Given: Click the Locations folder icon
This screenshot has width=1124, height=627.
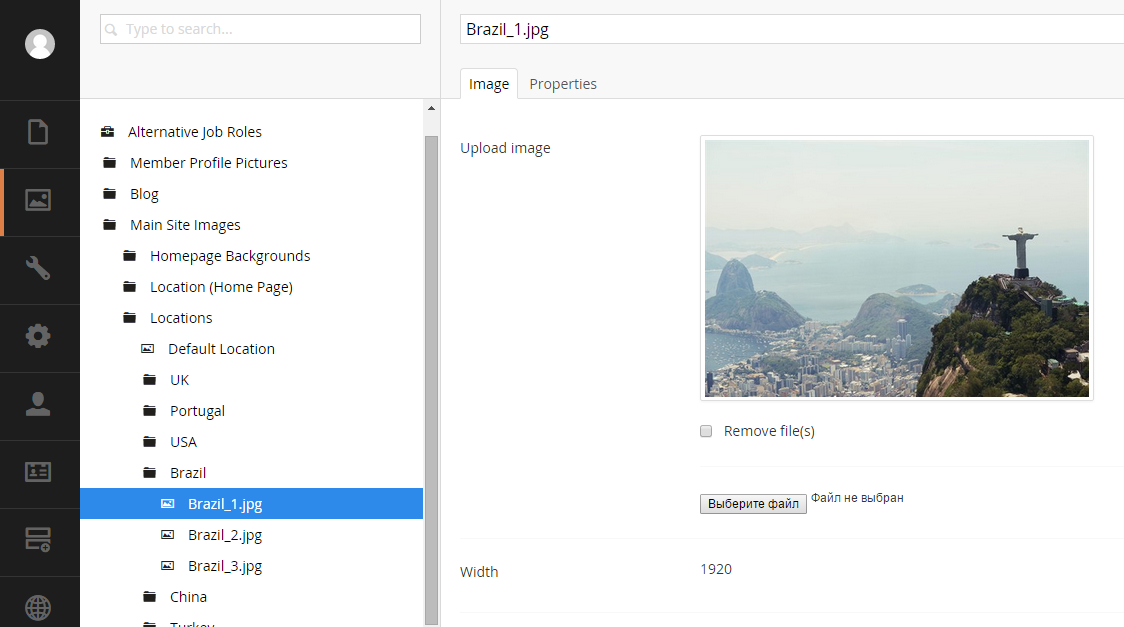Looking at the screenshot, I should click(130, 317).
